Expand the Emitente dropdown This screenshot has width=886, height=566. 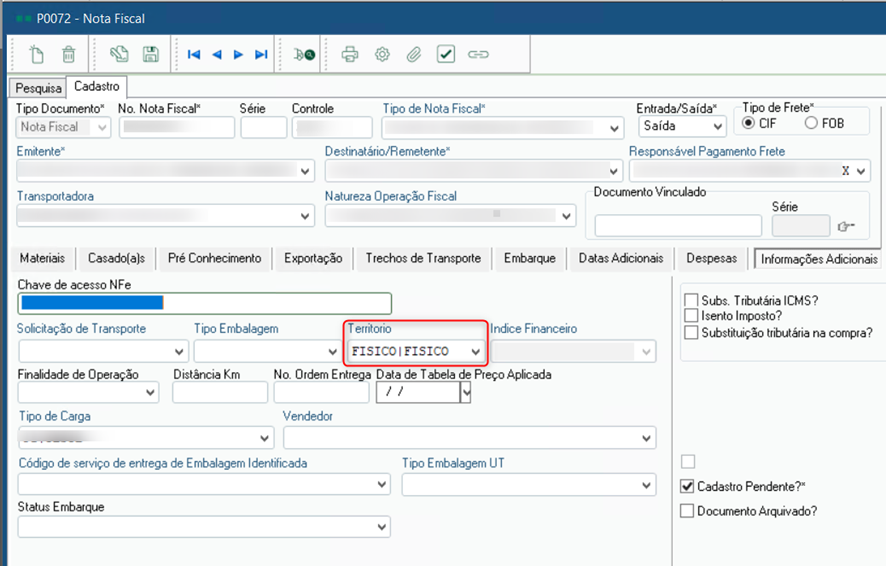point(305,171)
